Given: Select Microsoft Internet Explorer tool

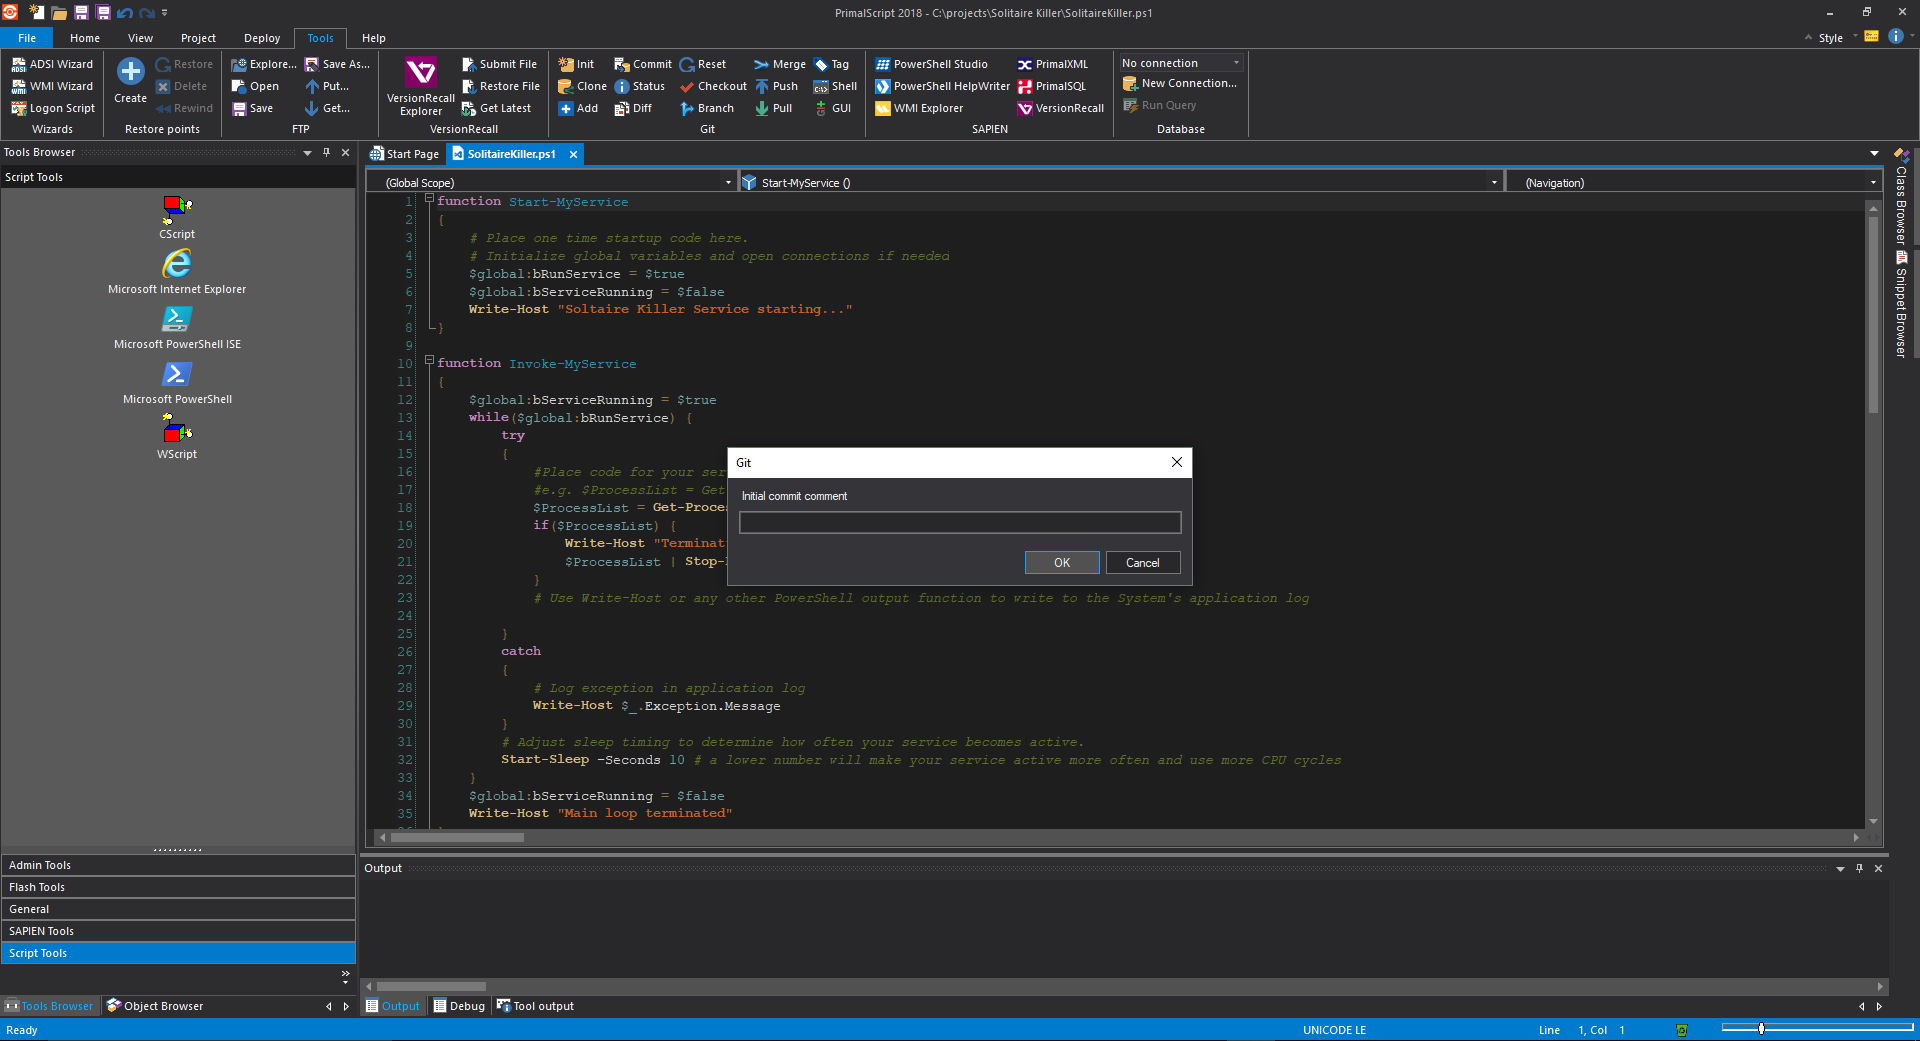Looking at the screenshot, I should click(x=177, y=272).
